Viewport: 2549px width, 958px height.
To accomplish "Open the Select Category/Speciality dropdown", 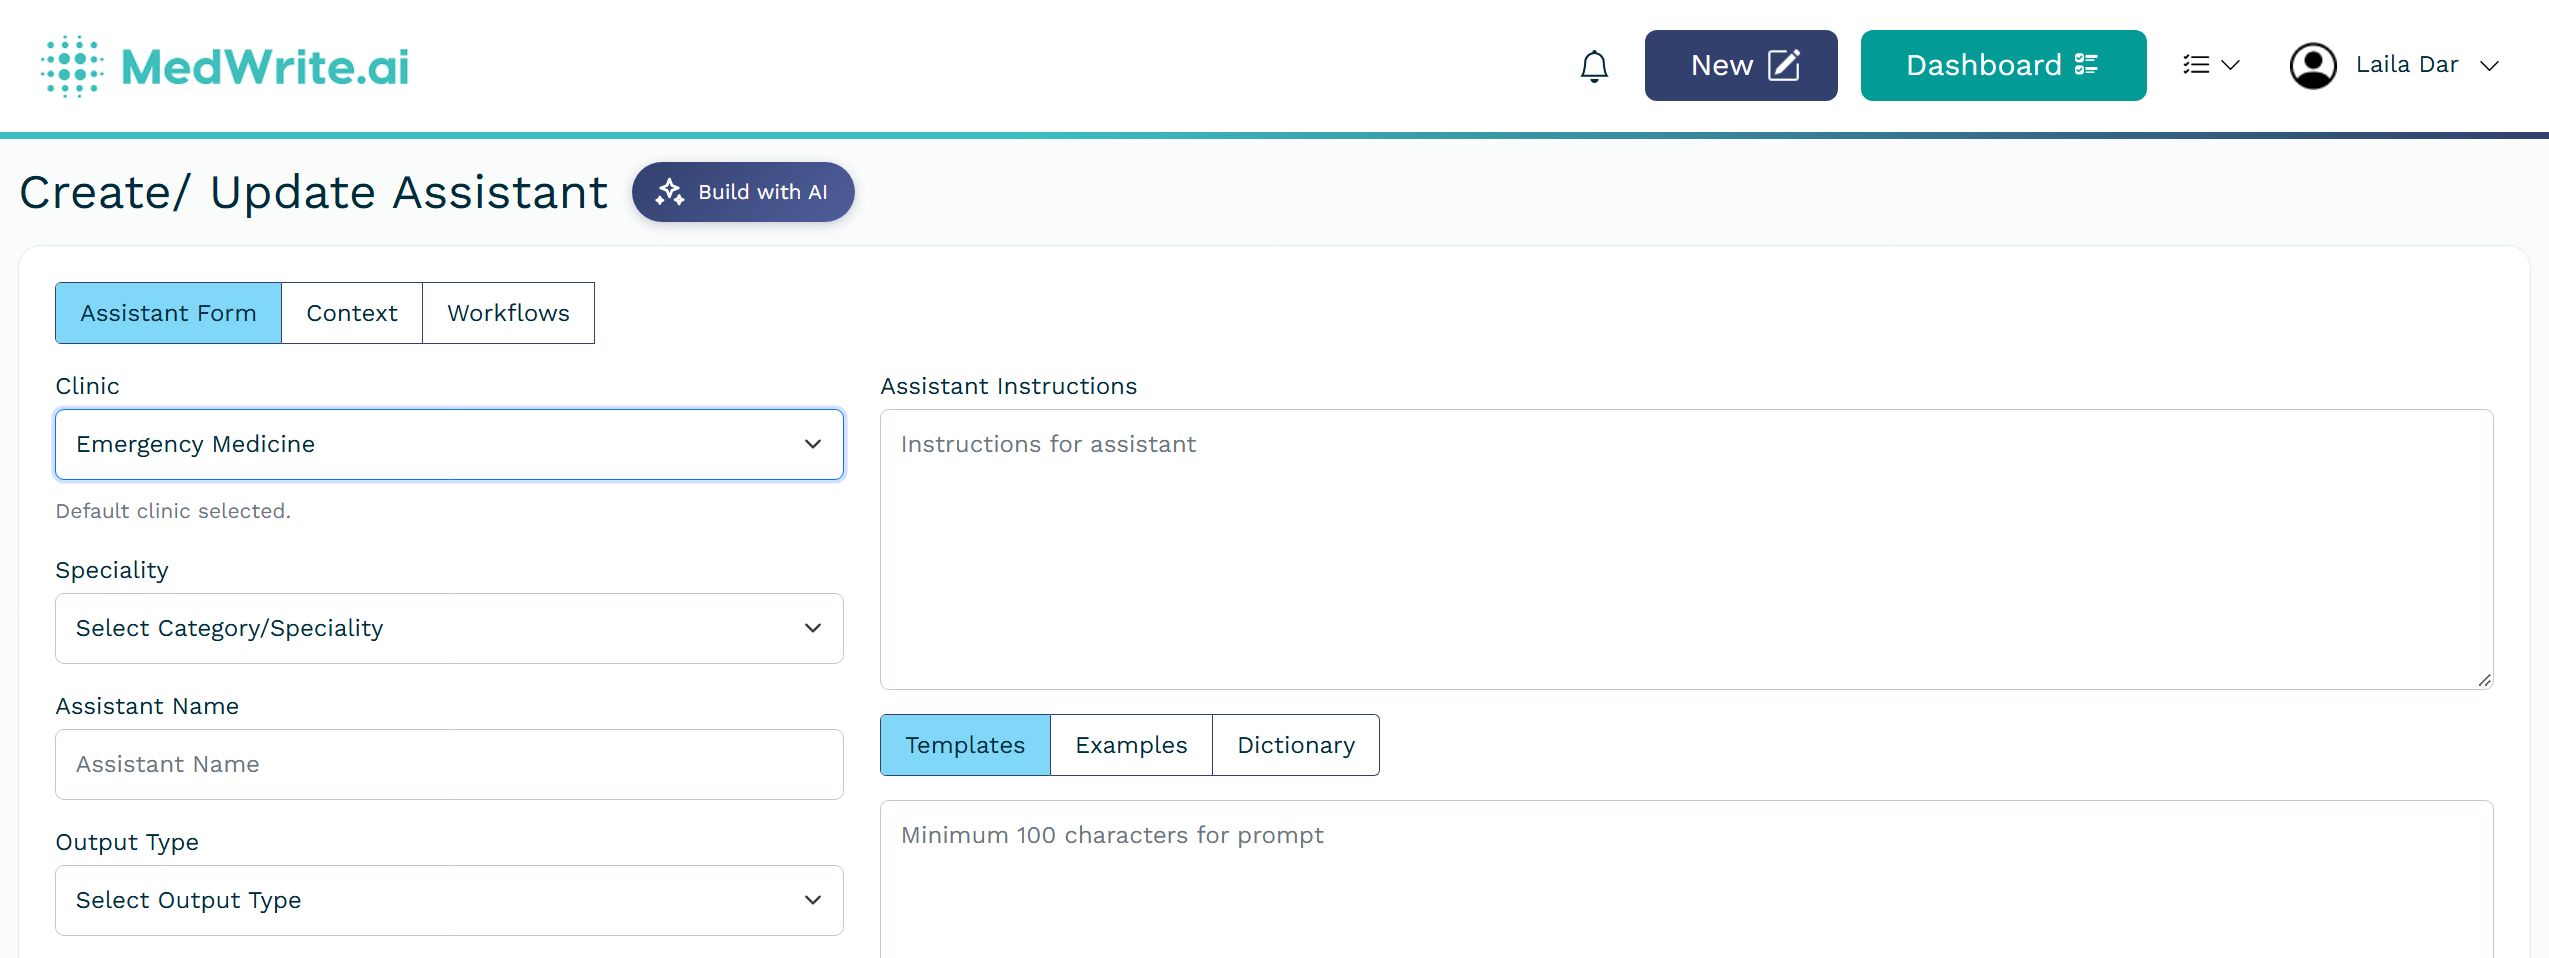I will [449, 628].
